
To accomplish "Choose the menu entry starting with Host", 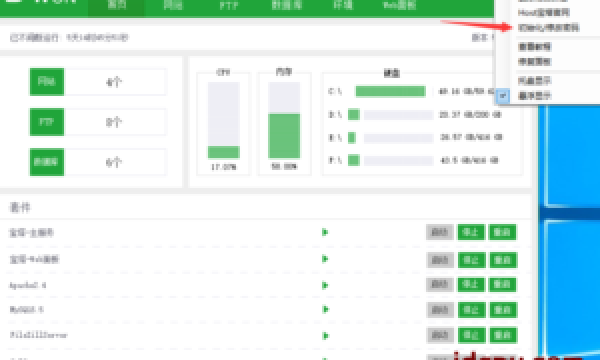I will coord(543,13).
